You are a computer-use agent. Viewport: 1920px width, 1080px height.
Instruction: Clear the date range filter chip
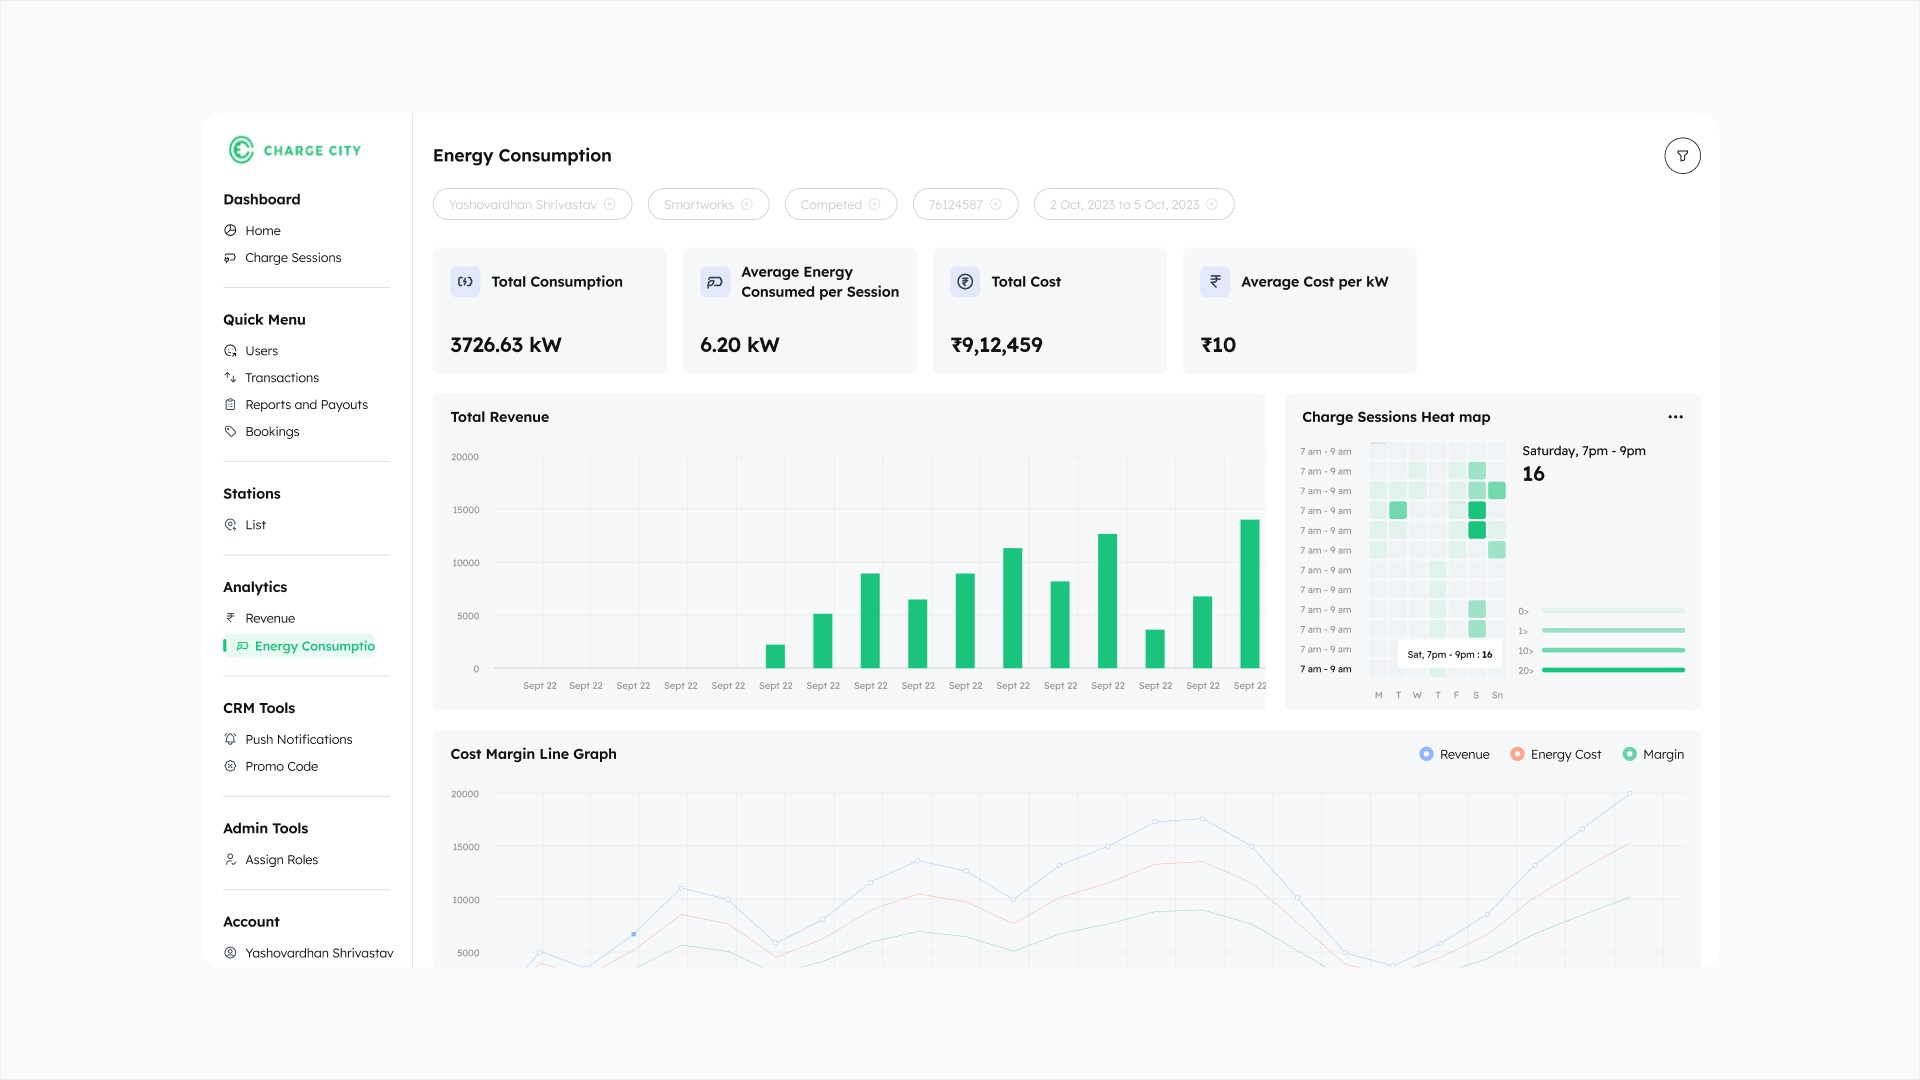[1212, 205]
